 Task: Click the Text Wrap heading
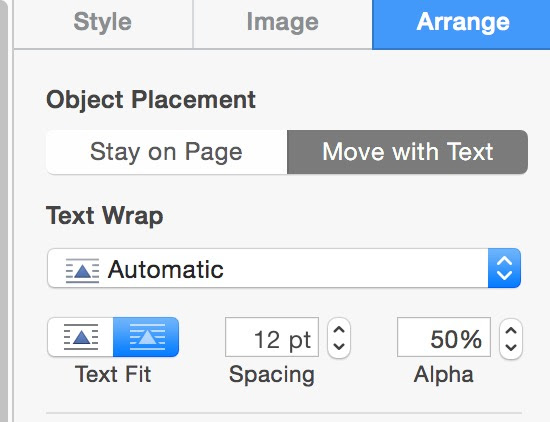[x=105, y=215]
